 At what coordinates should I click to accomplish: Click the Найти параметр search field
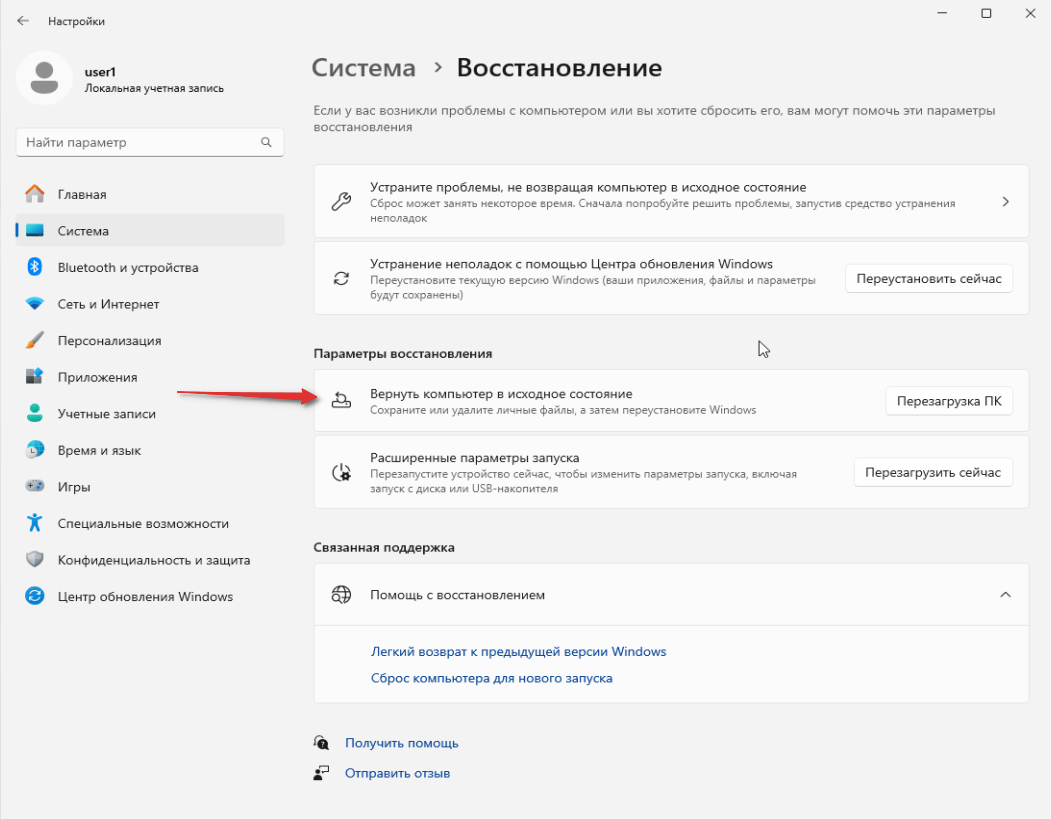150,142
